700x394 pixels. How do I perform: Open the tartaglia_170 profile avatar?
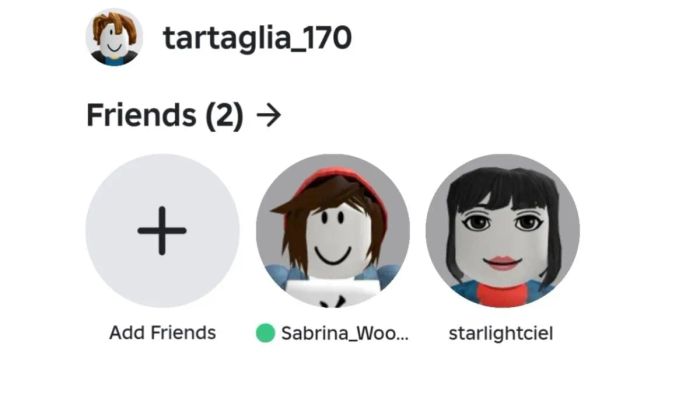tap(114, 37)
